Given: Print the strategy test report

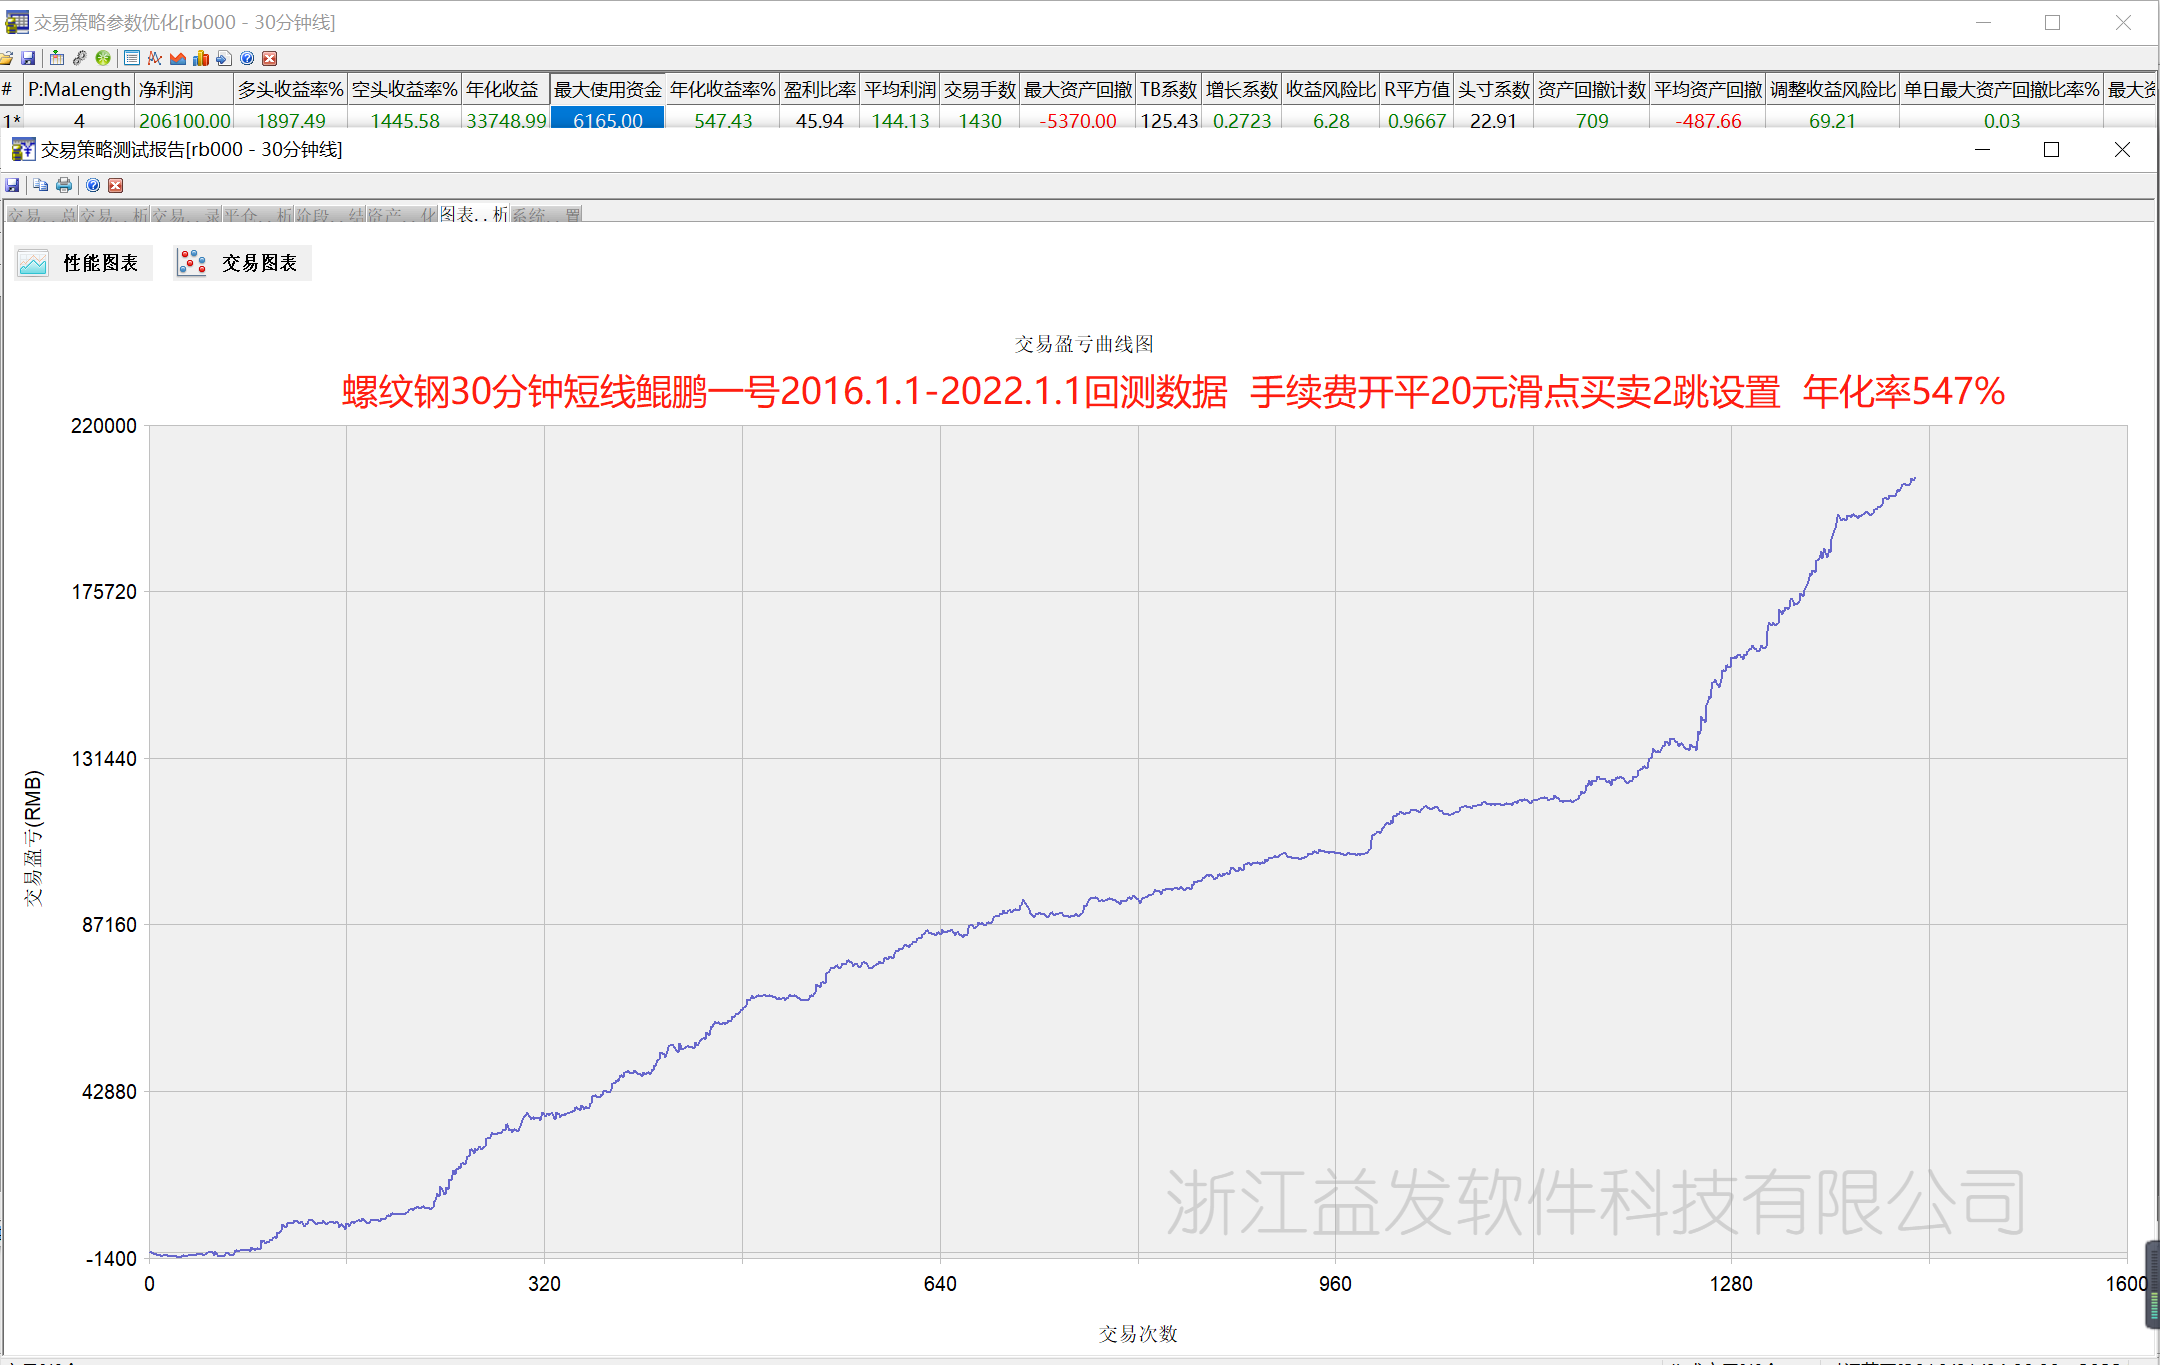Looking at the screenshot, I should point(64,185).
